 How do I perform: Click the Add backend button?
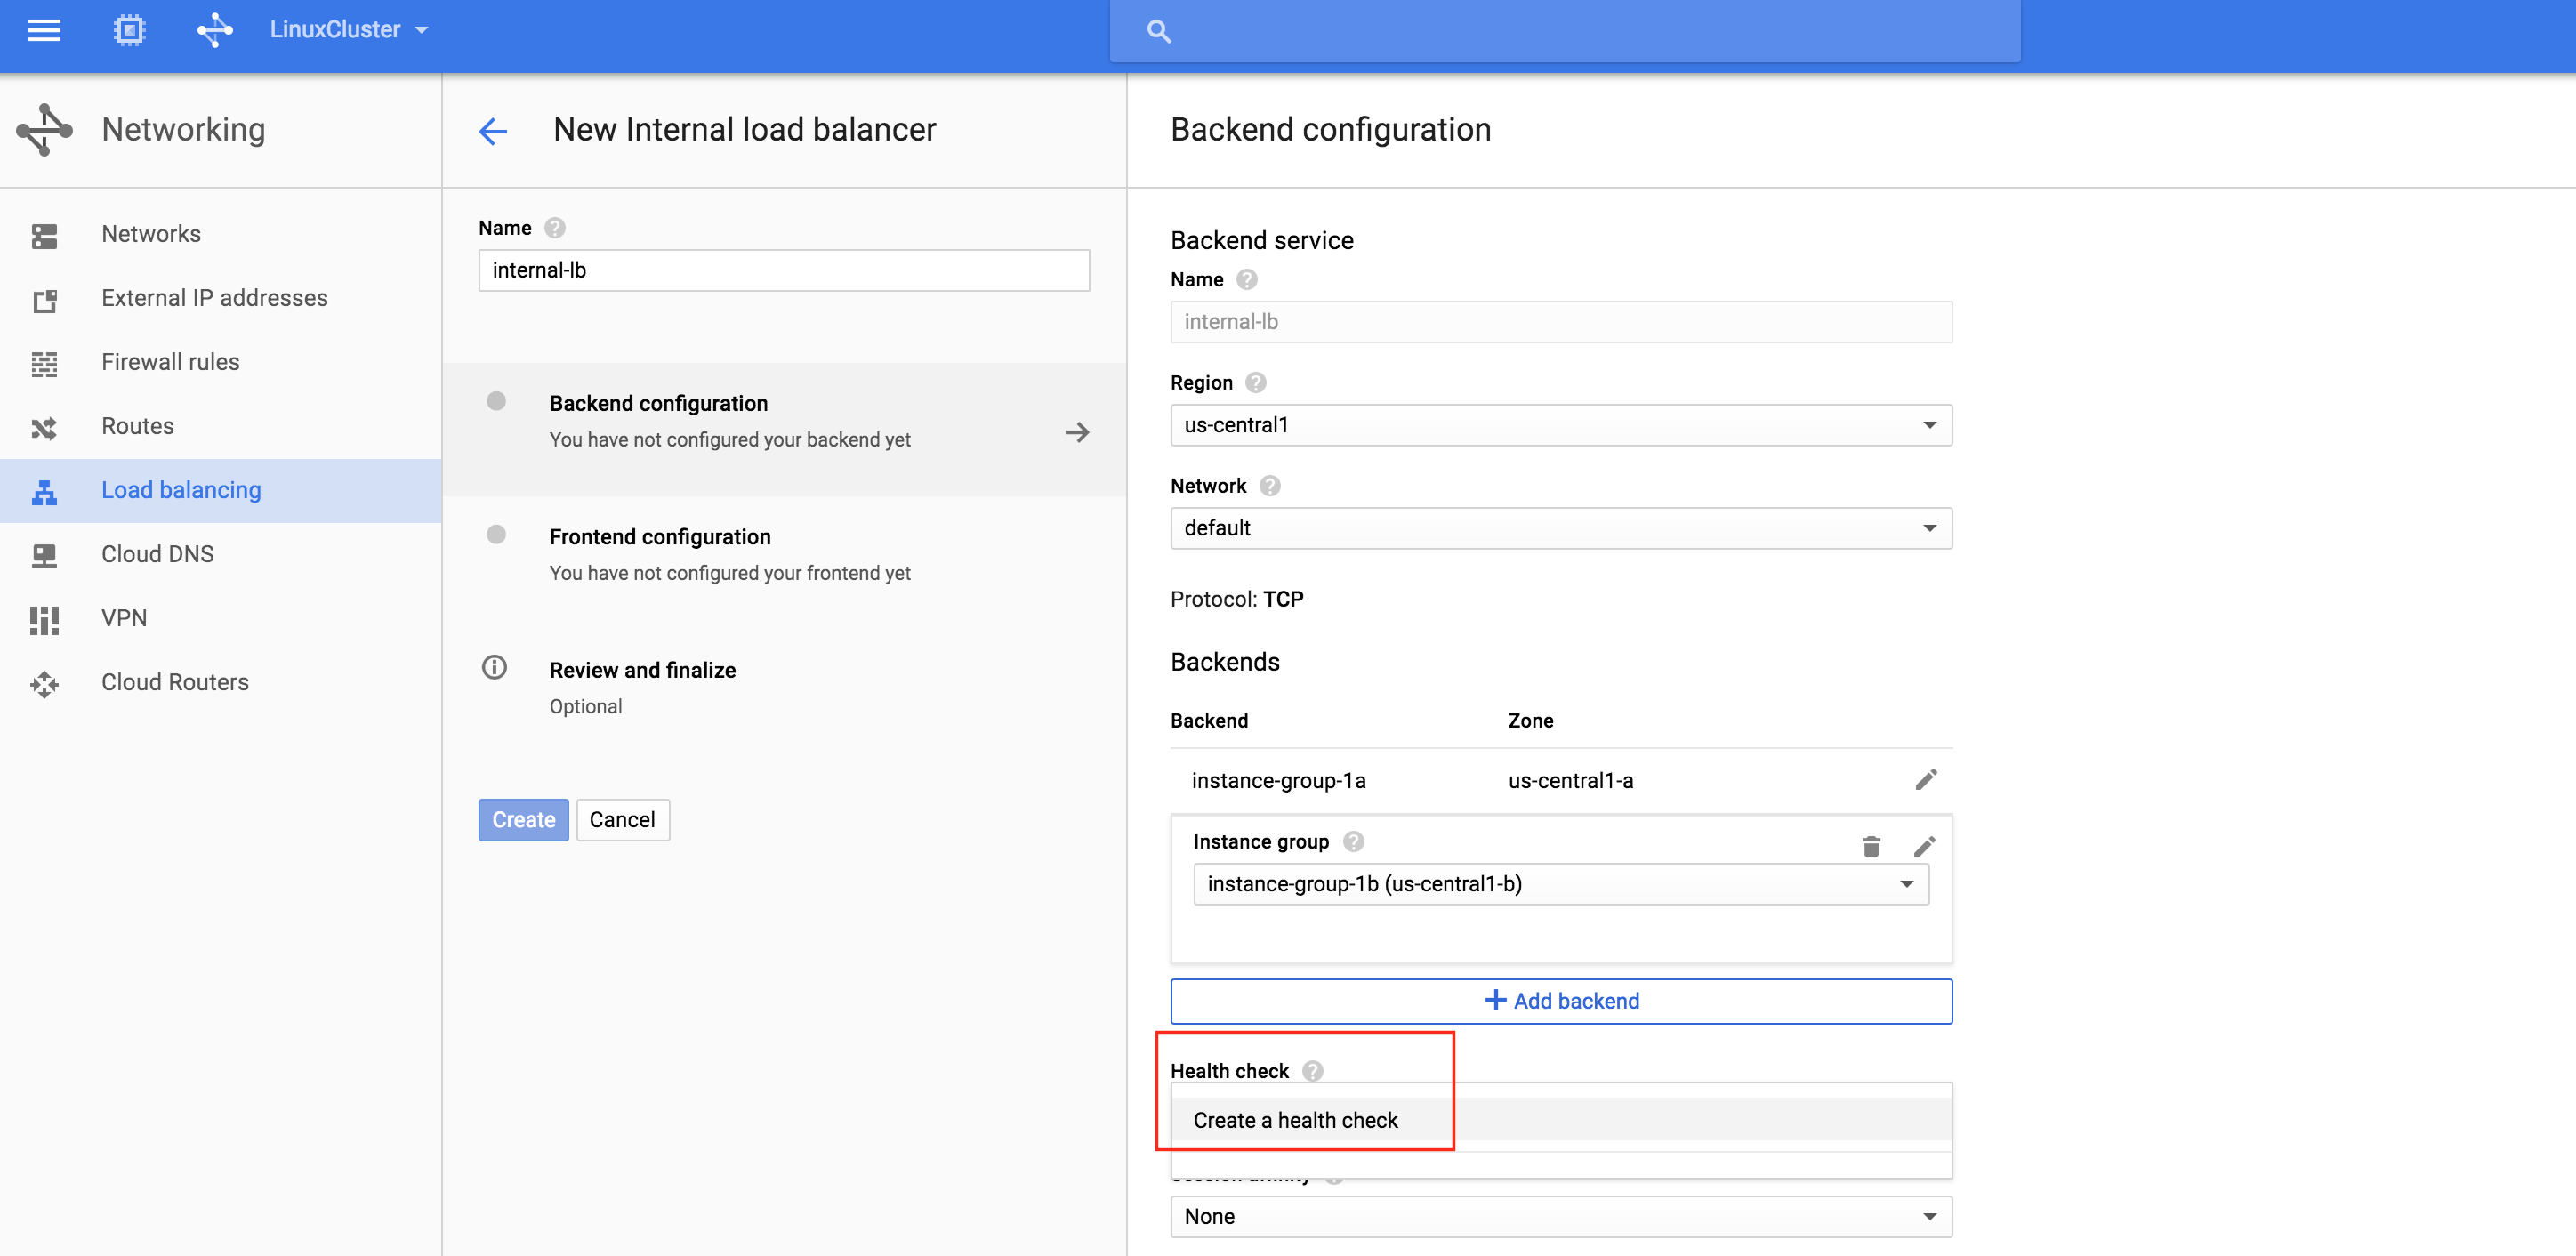coord(1561,1001)
